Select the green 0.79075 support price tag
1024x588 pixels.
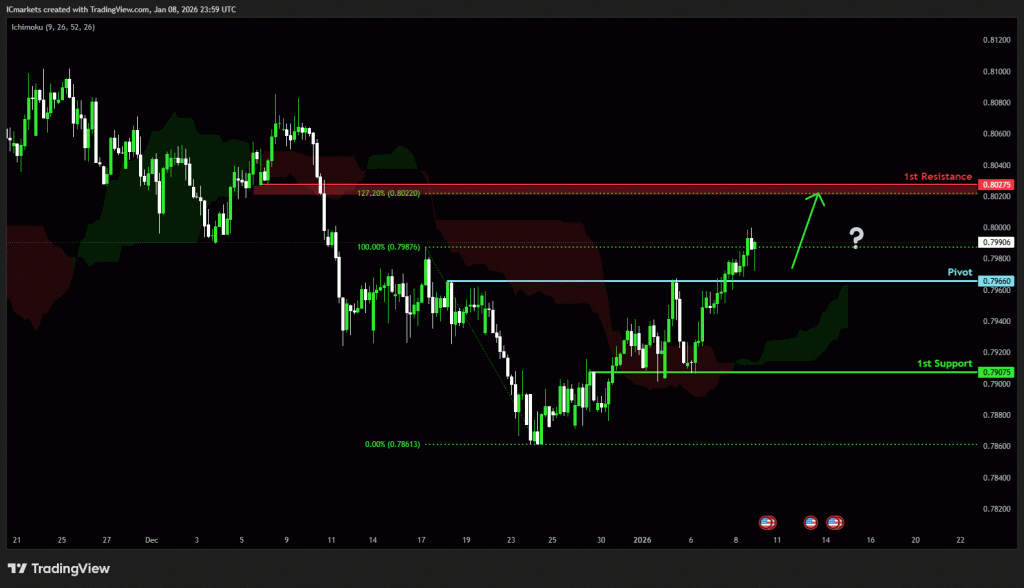coord(998,372)
